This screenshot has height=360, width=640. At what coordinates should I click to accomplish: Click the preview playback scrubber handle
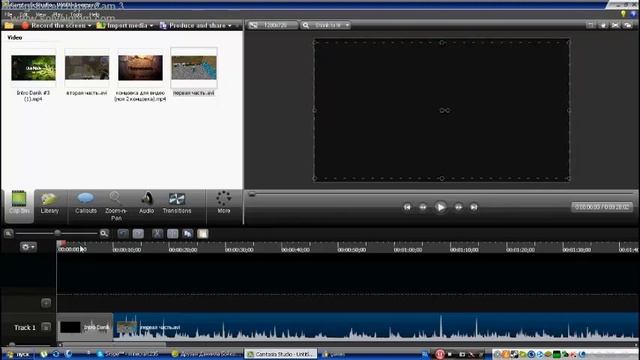pyautogui.click(x=252, y=194)
